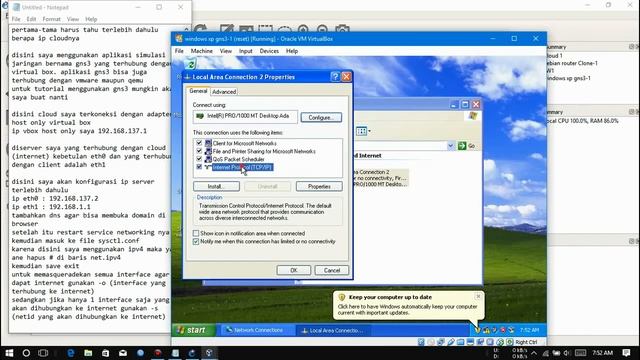This screenshot has width=640, height=360.
Task: Click the VirtualBox USB devices status icon
Action: tap(451, 342)
